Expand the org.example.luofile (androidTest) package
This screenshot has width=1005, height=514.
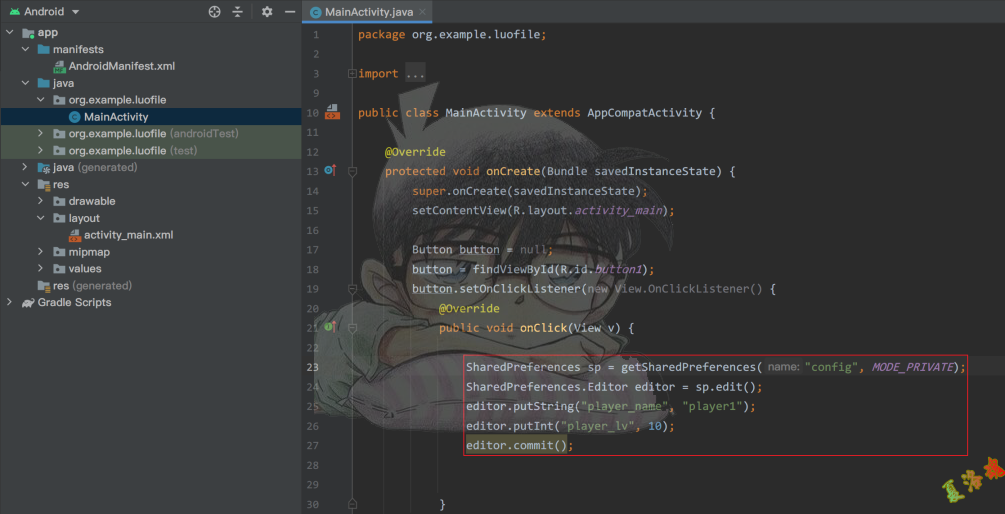41,133
